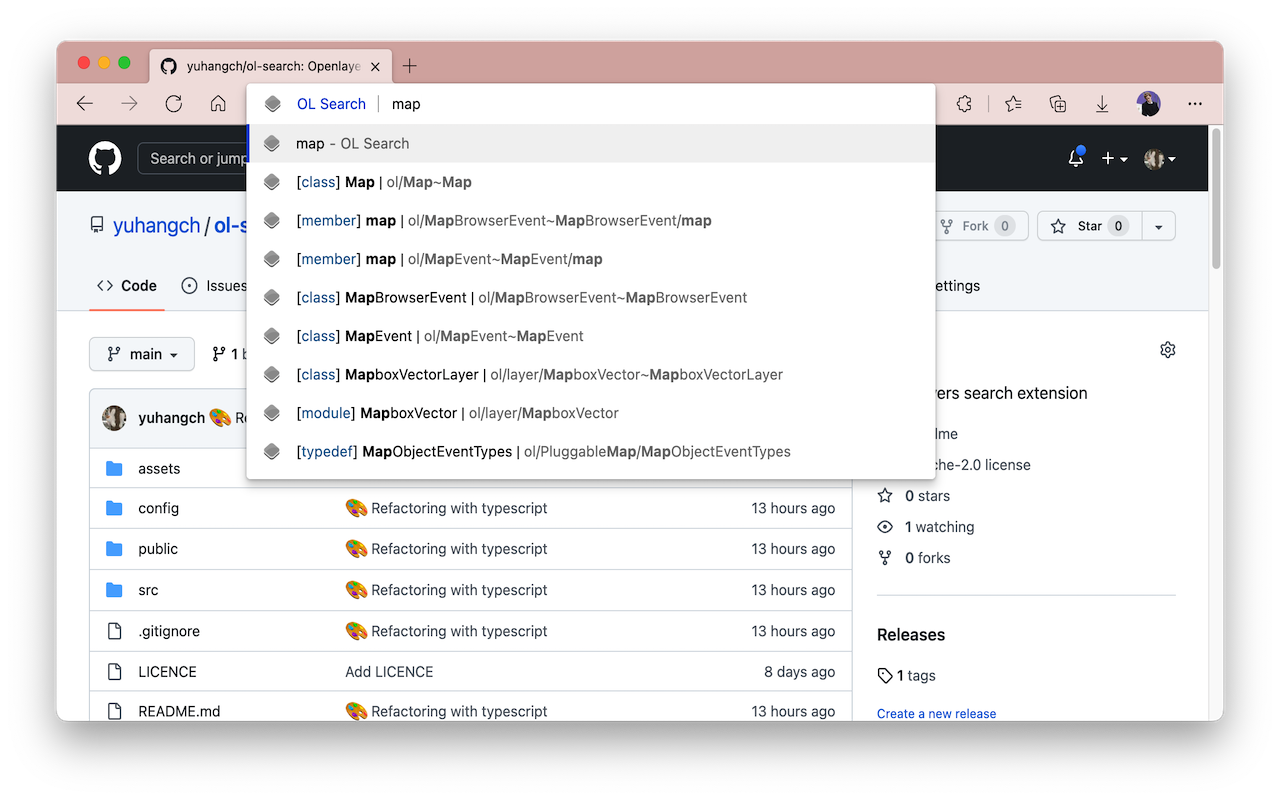This screenshot has height=800, width=1280.
Task: Open the README.md file link
Action: coord(179,712)
